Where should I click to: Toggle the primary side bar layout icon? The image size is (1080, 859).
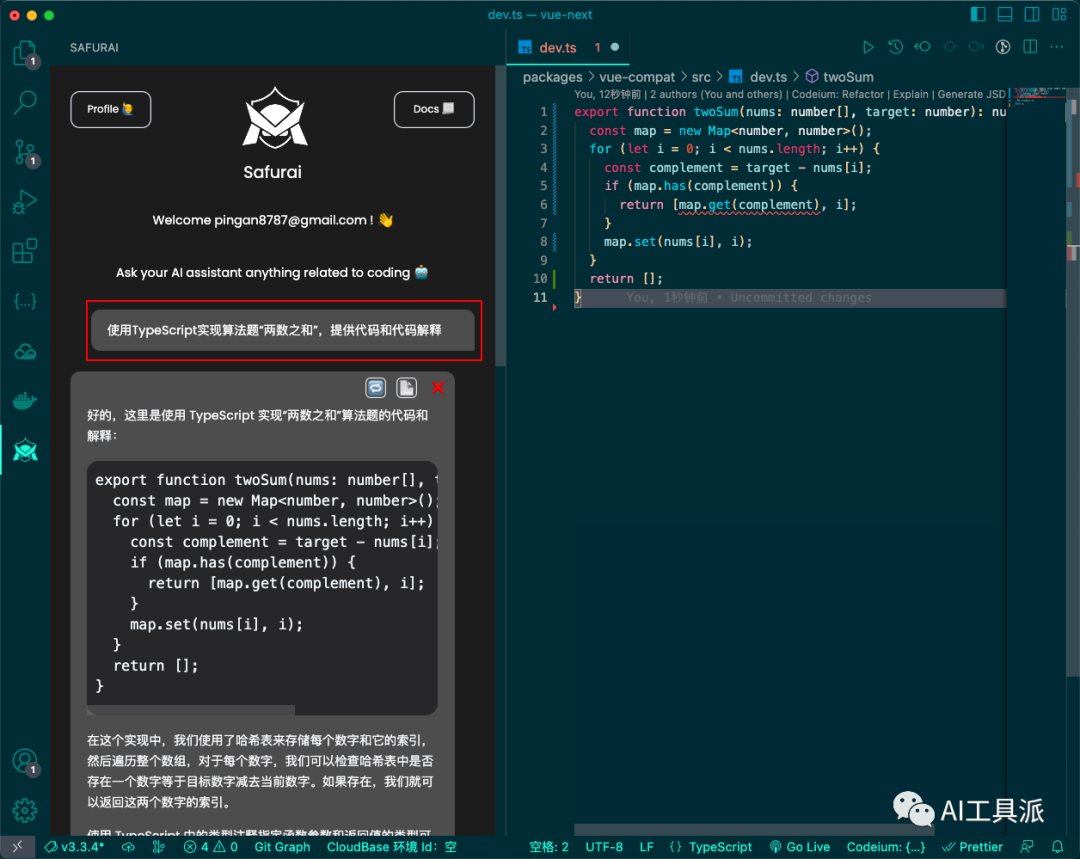[978, 14]
